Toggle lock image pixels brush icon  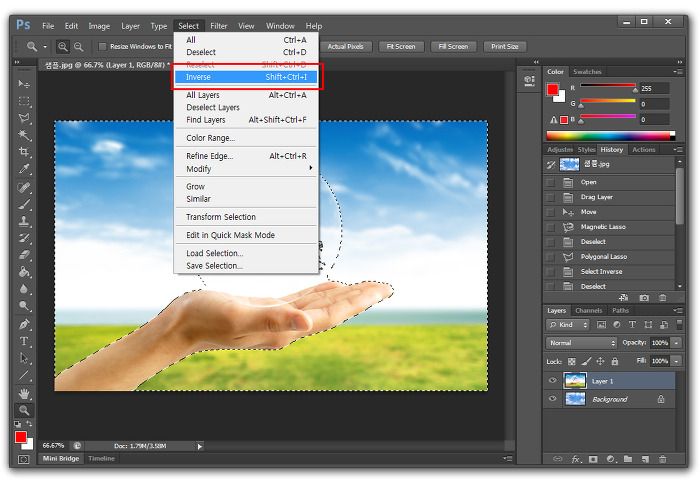click(586, 361)
